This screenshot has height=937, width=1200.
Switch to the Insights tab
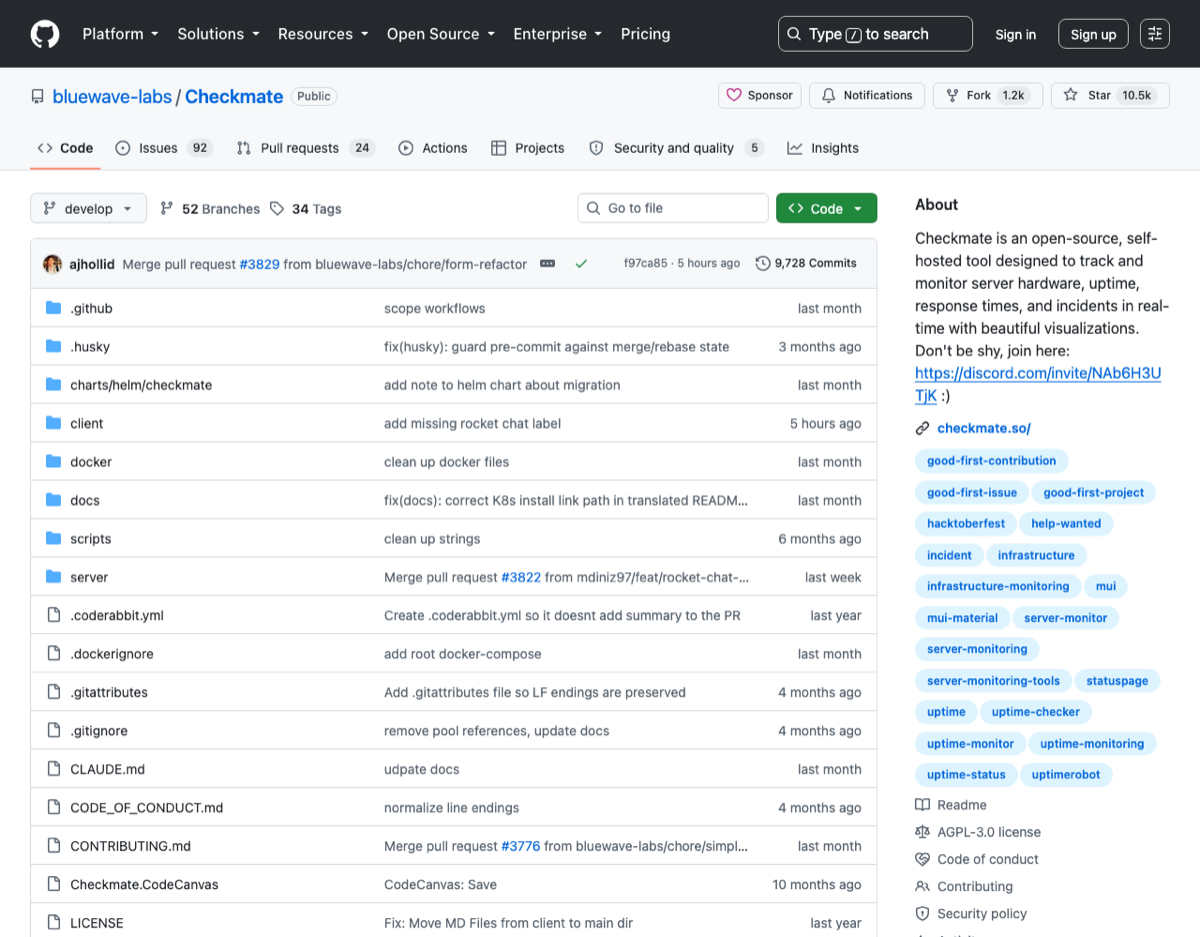(x=823, y=148)
